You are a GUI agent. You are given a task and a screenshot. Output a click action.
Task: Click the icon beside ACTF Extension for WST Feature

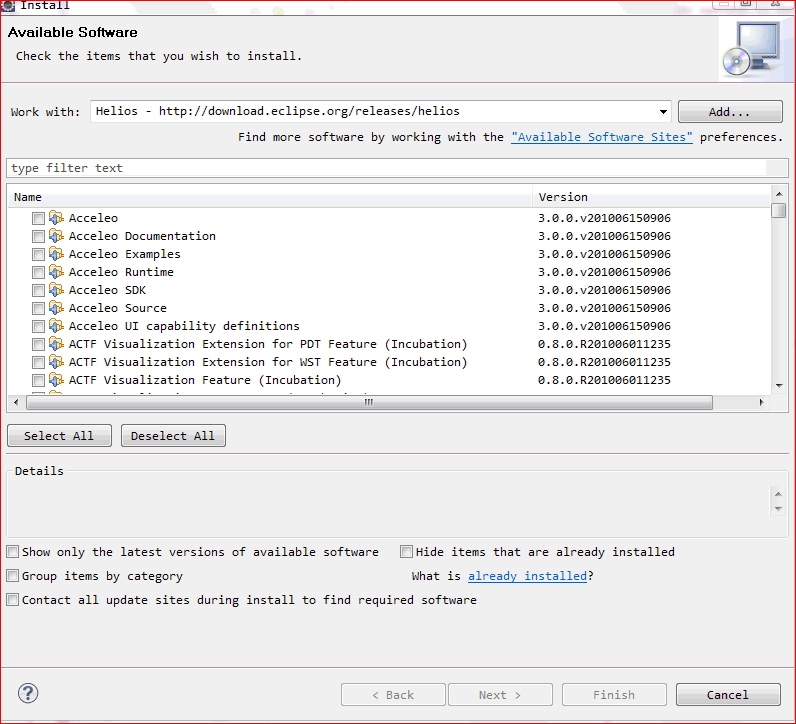point(56,362)
